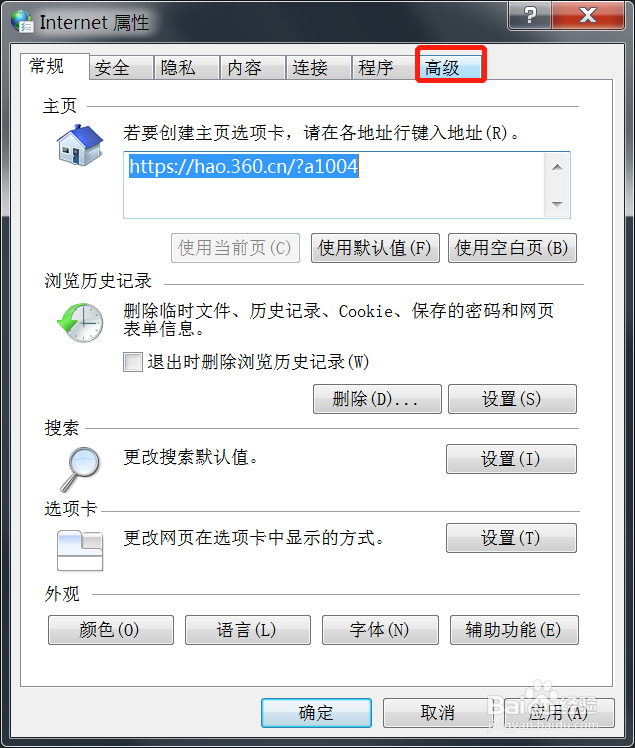
Task: Click the house homepage icon
Action: (x=80, y=145)
